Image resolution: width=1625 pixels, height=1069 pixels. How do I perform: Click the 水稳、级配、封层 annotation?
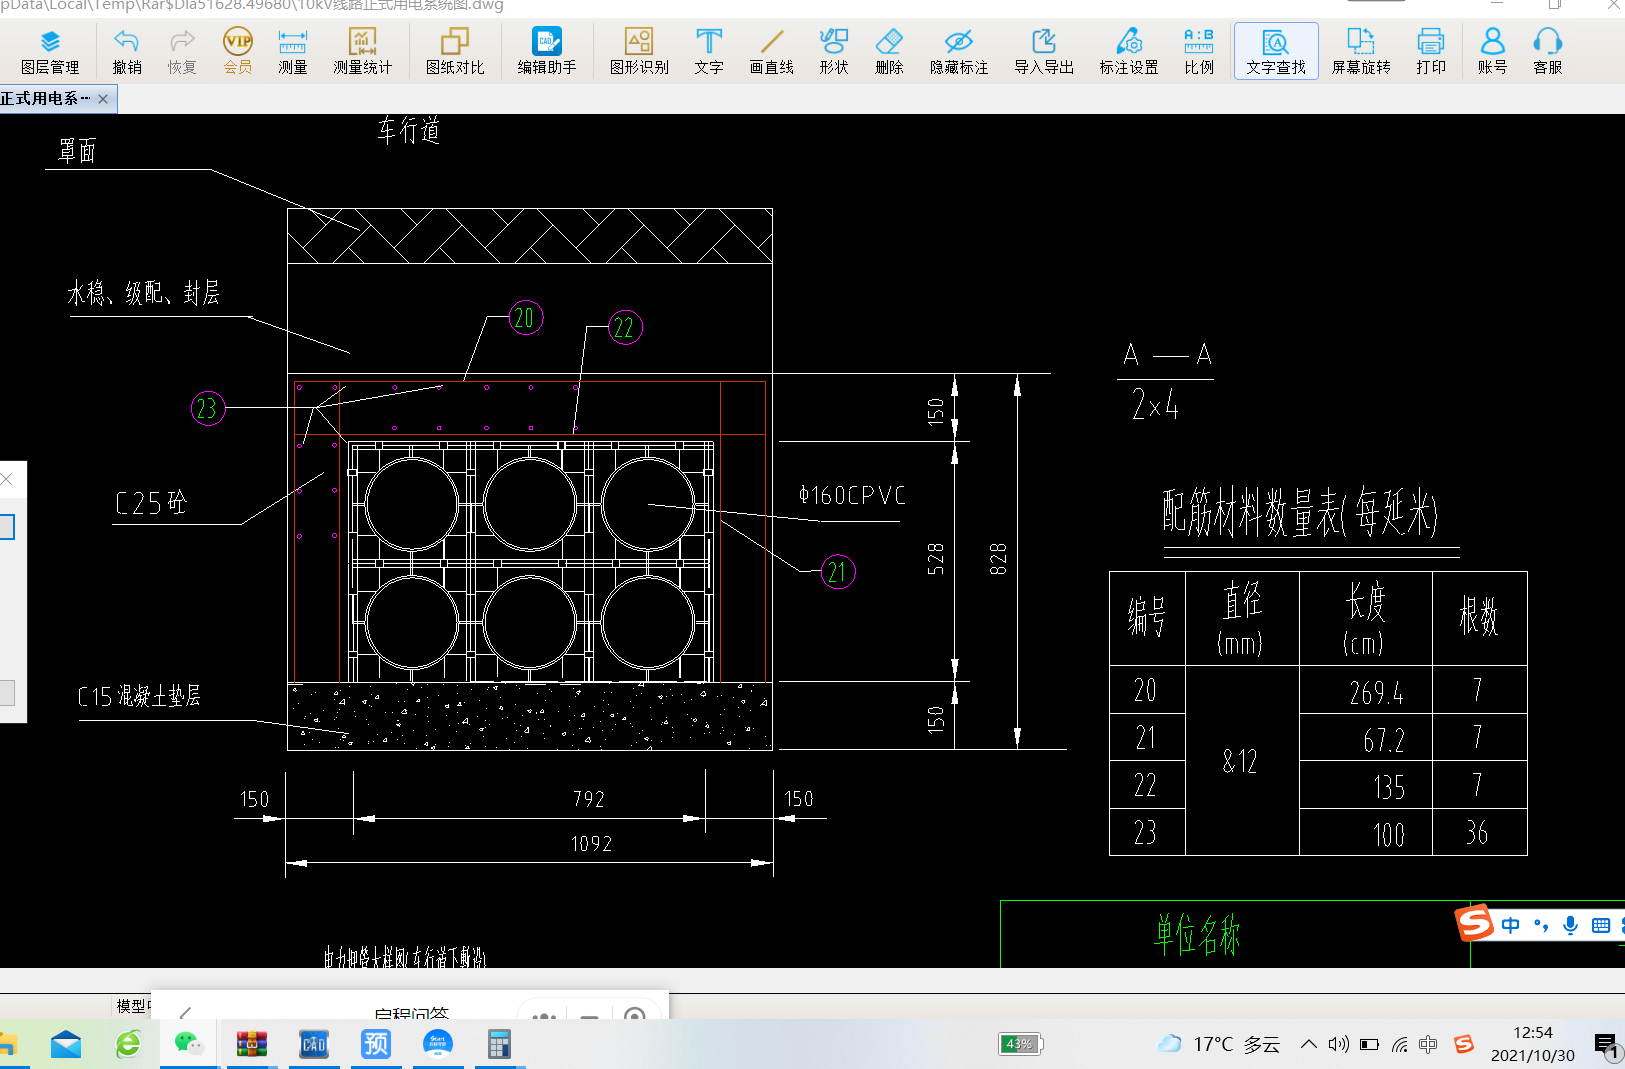pyautogui.click(x=143, y=293)
